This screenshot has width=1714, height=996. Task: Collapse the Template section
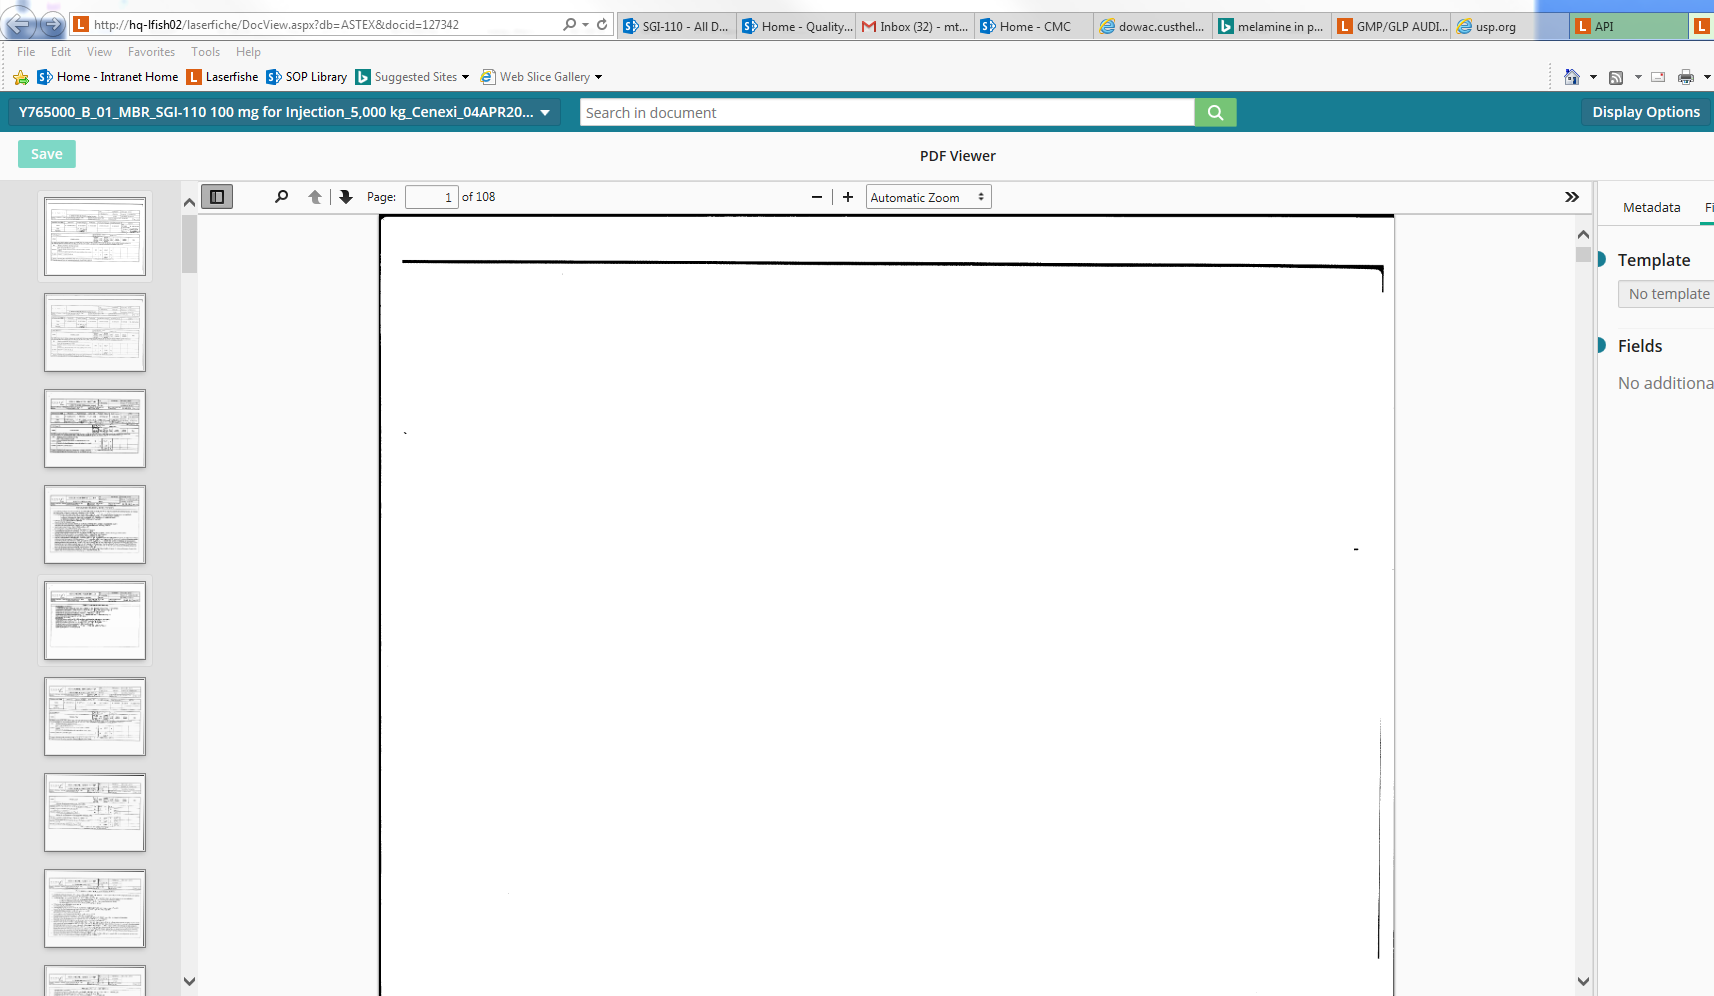[x=1601, y=260]
